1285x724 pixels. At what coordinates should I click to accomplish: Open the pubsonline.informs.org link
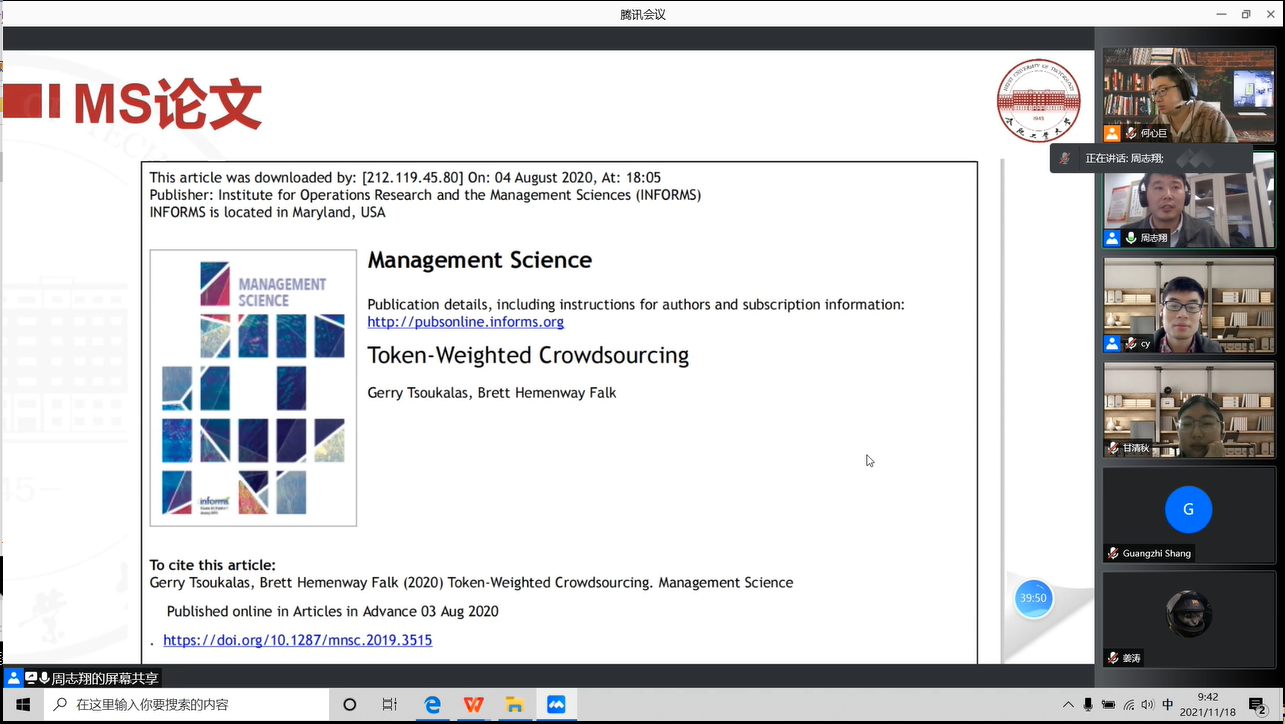465,322
